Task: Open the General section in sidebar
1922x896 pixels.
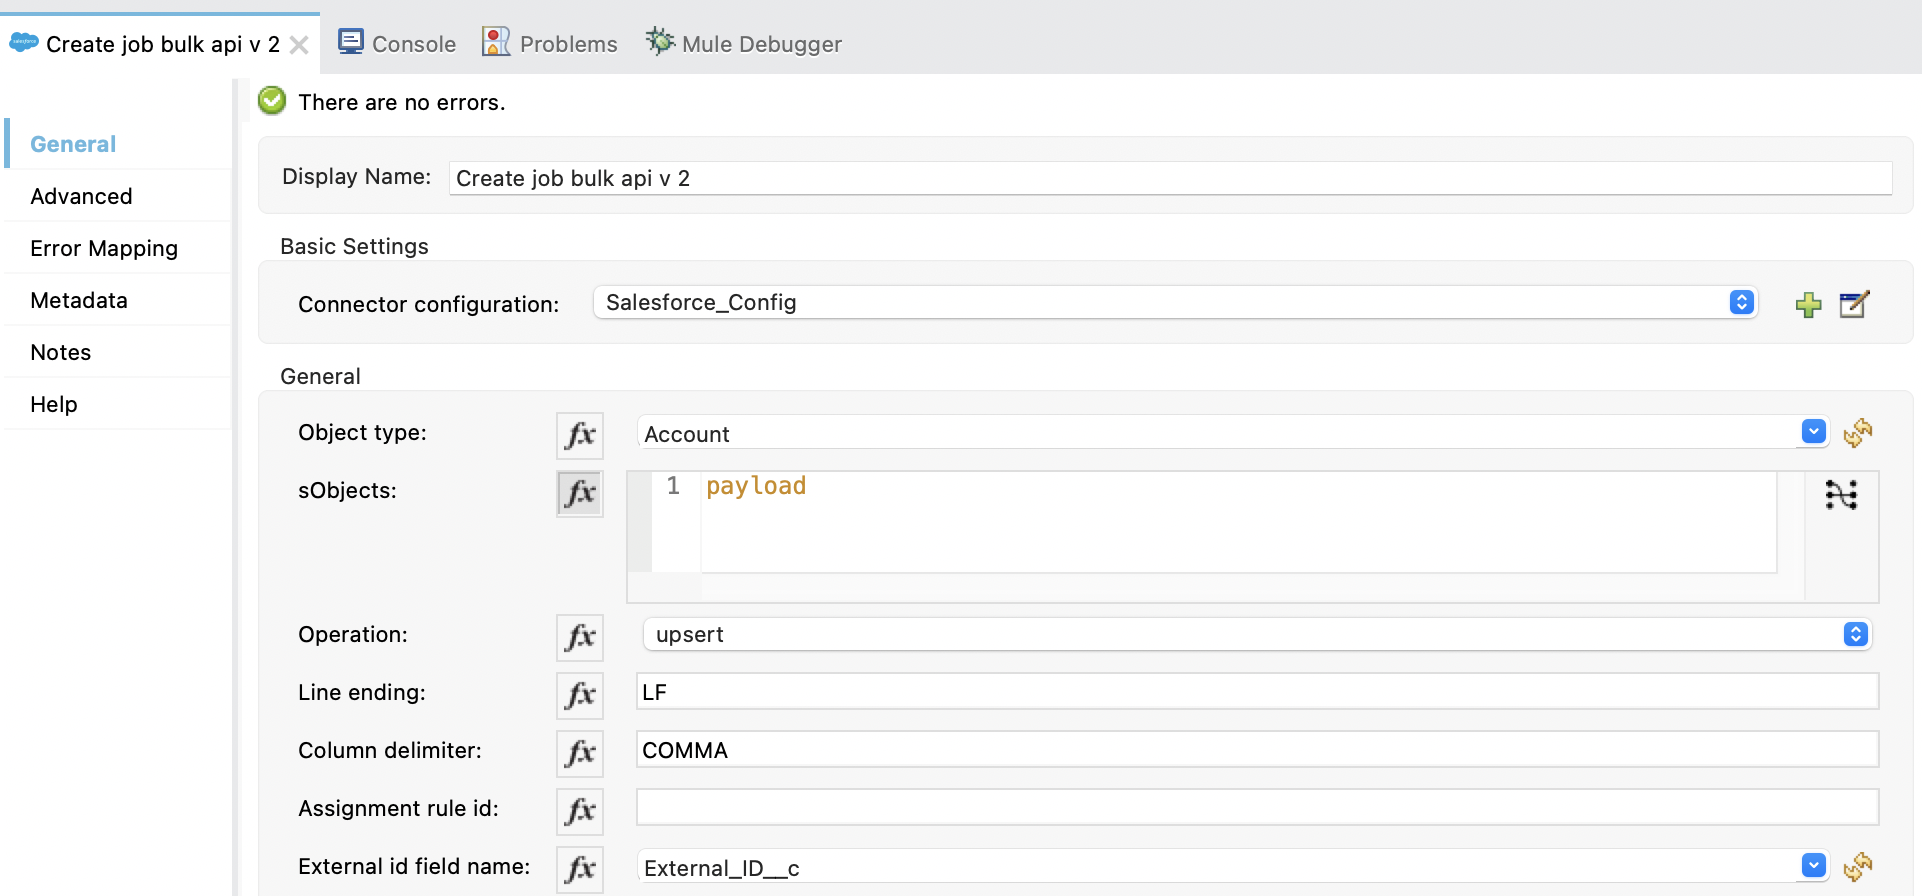Action: 118,144
